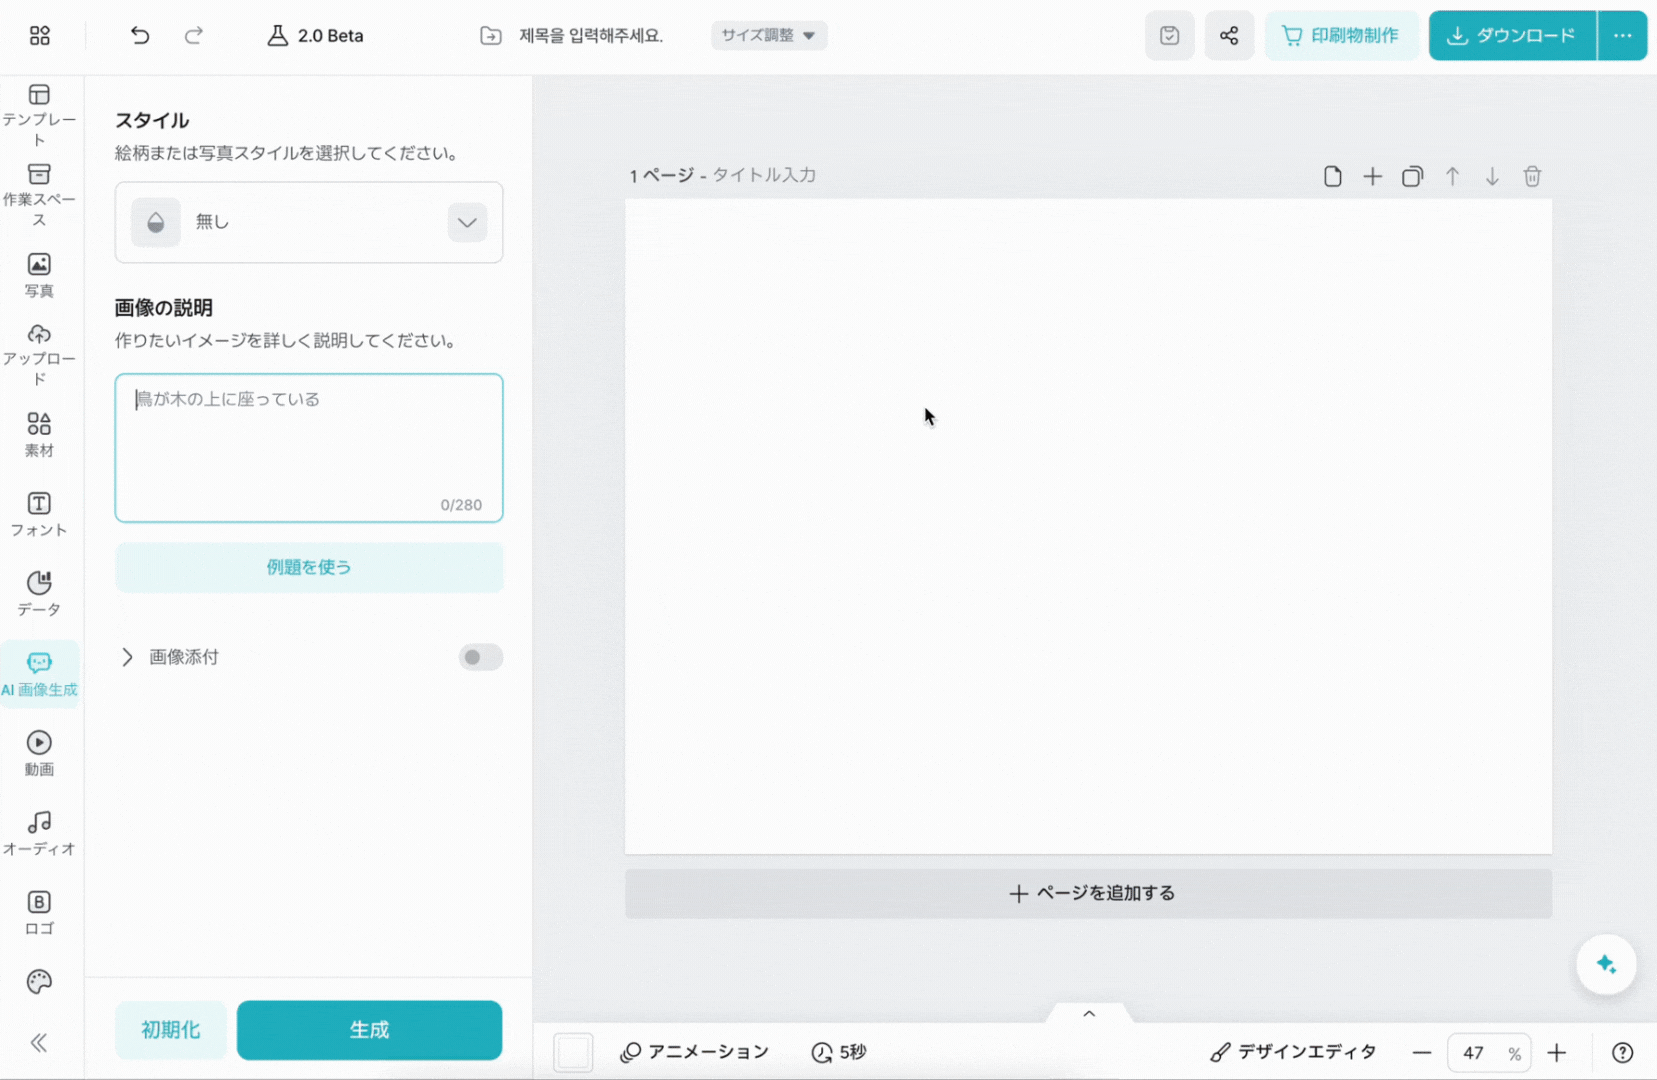The height and width of the screenshot is (1080, 1657).
Task: Select the 素材 sidebar icon
Action: [39, 432]
